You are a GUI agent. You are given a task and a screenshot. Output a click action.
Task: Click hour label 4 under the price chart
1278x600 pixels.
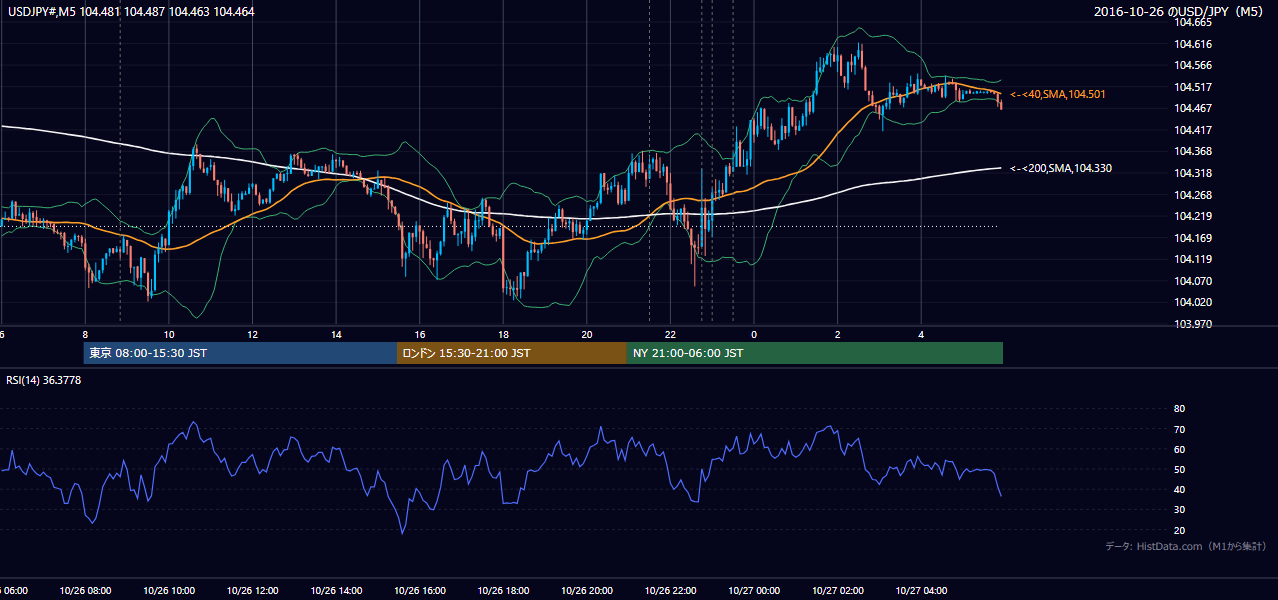click(921, 334)
